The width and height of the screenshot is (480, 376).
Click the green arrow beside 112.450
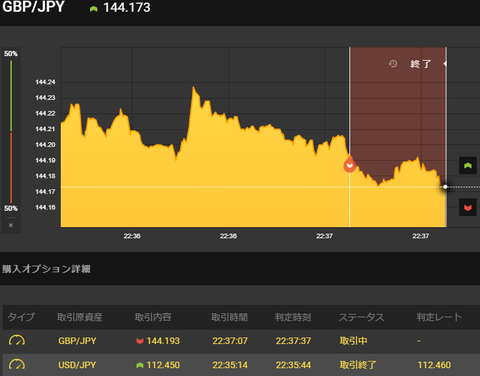tap(140, 365)
